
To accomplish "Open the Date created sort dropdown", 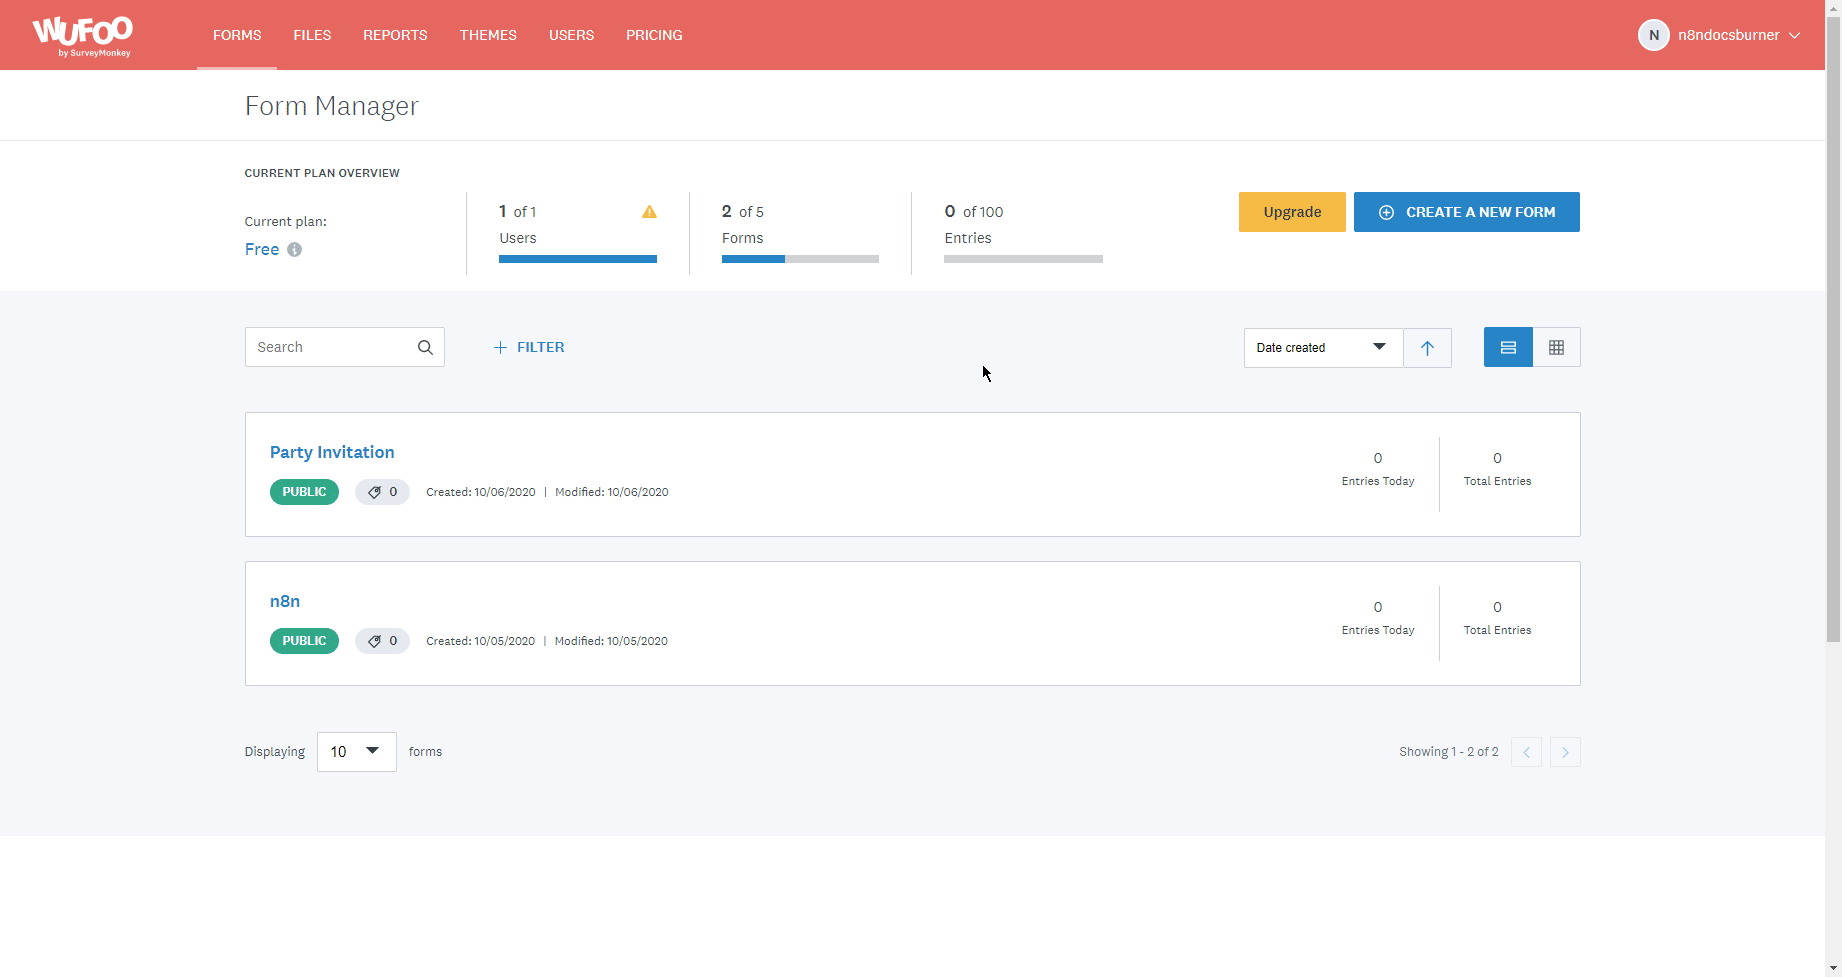I will (x=1322, y=348).
